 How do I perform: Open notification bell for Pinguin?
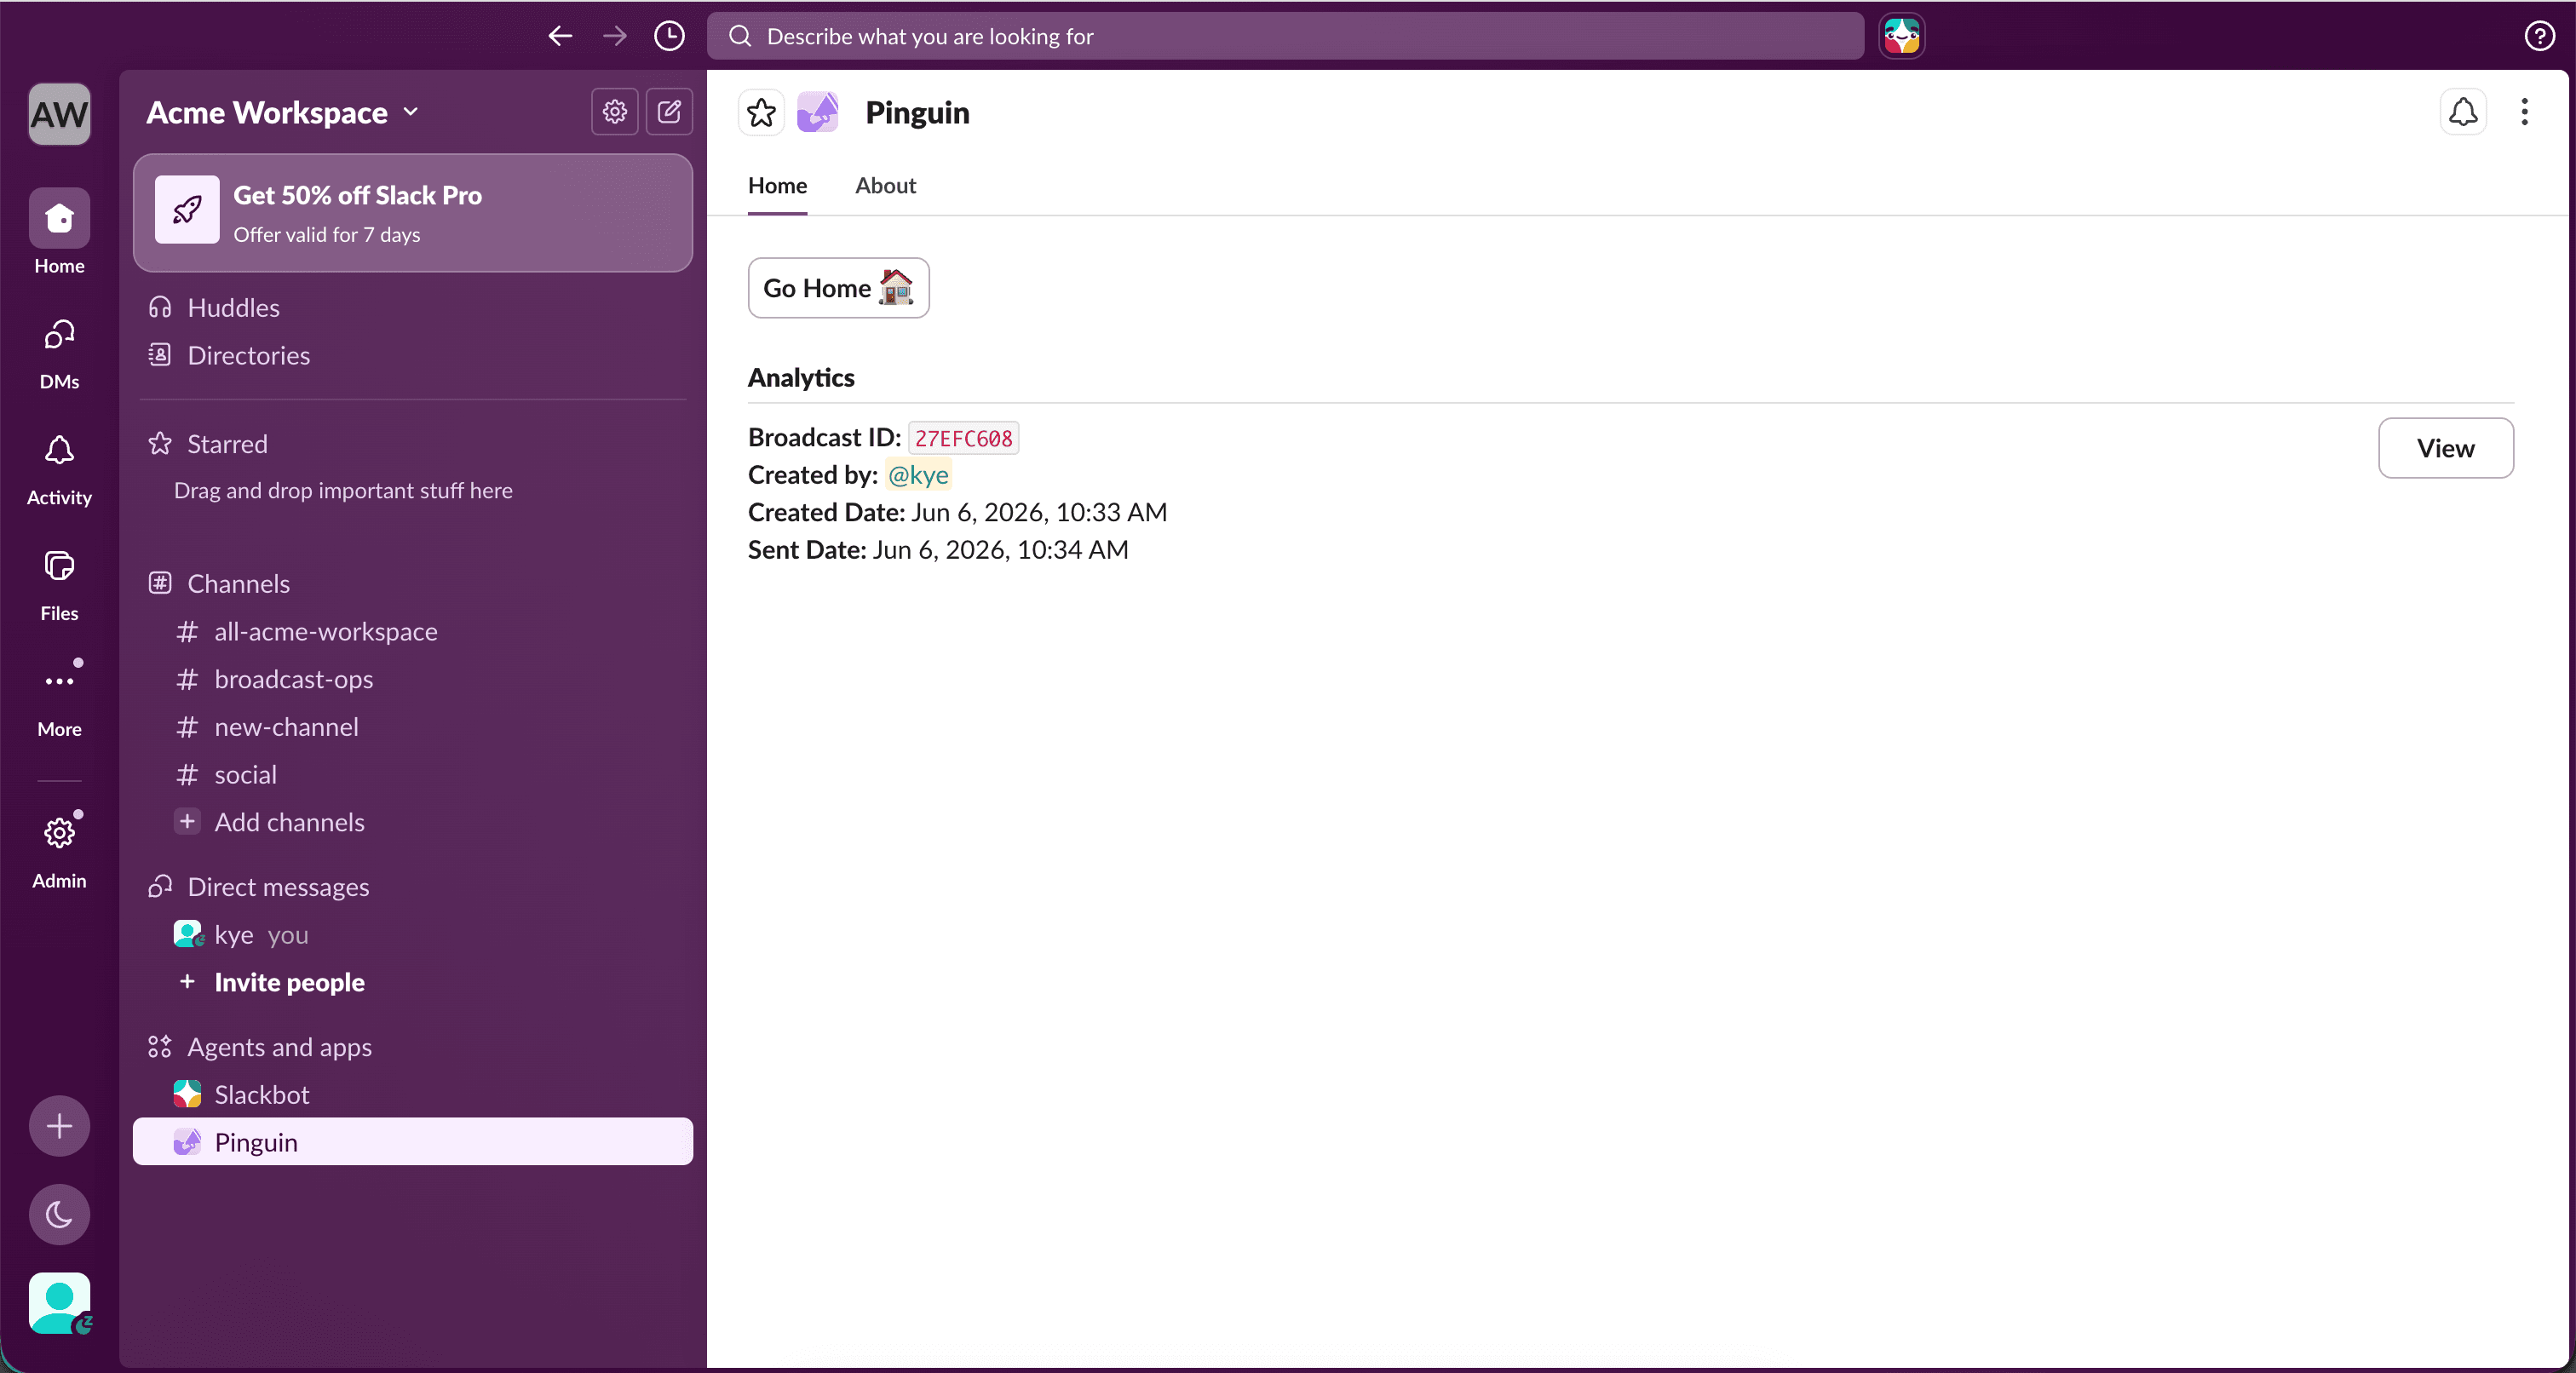2463,112
